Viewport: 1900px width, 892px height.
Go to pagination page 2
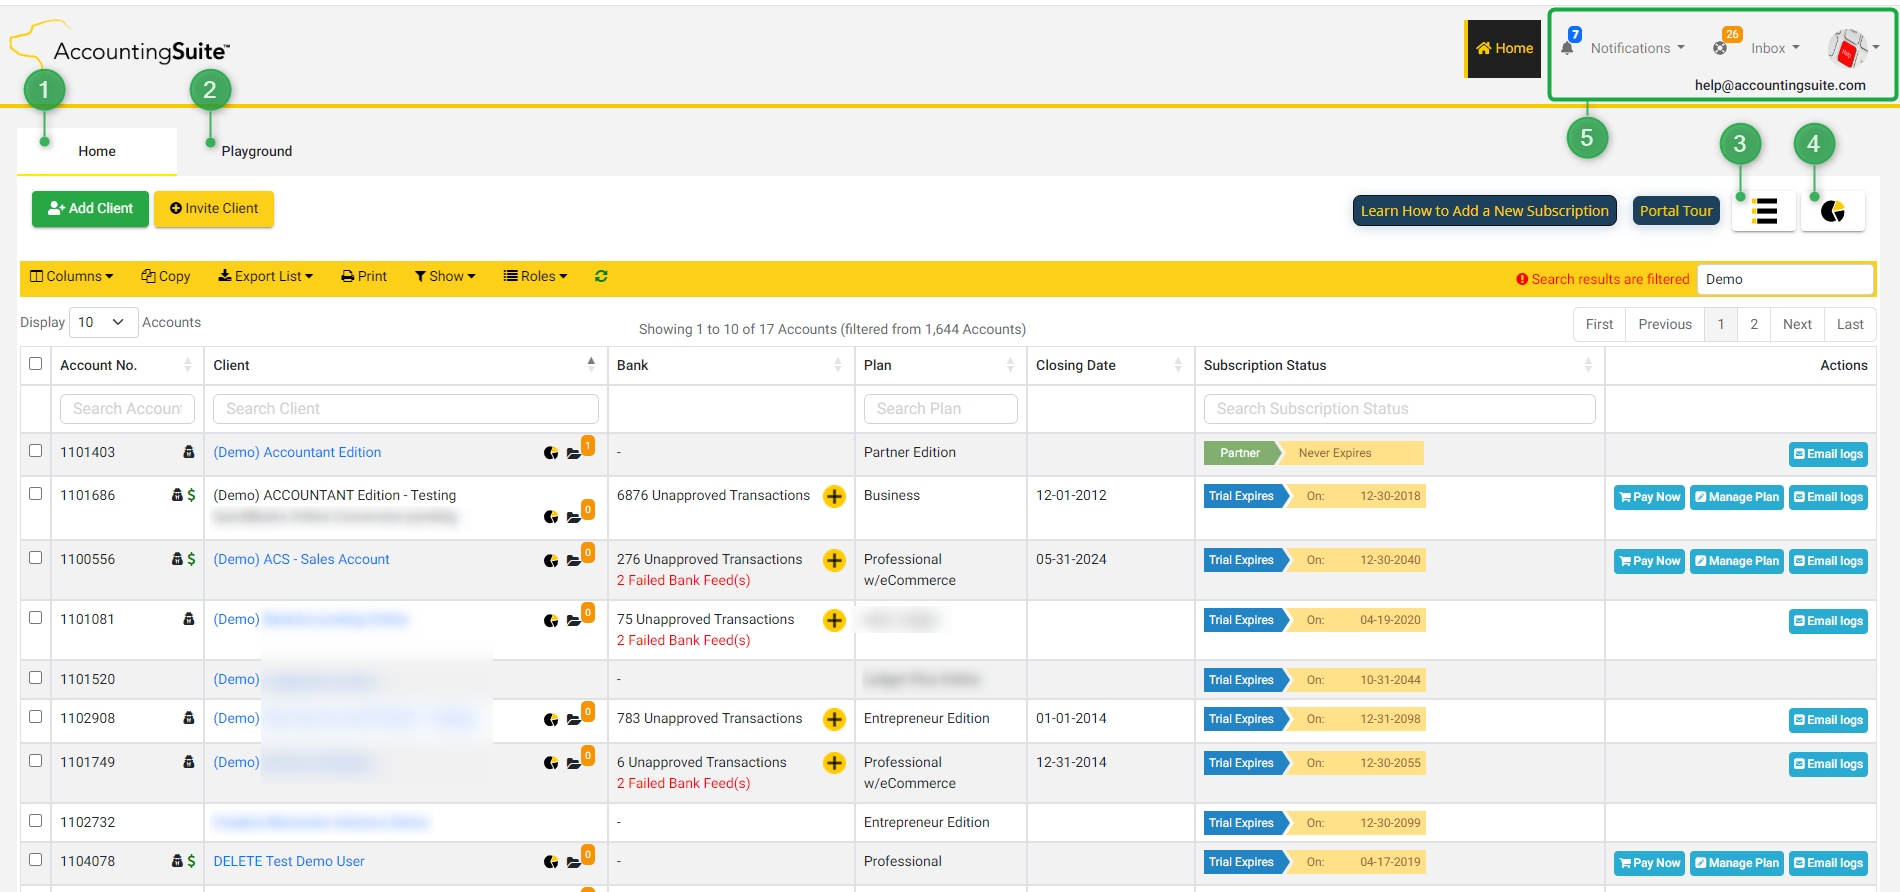click(1754, 324)
